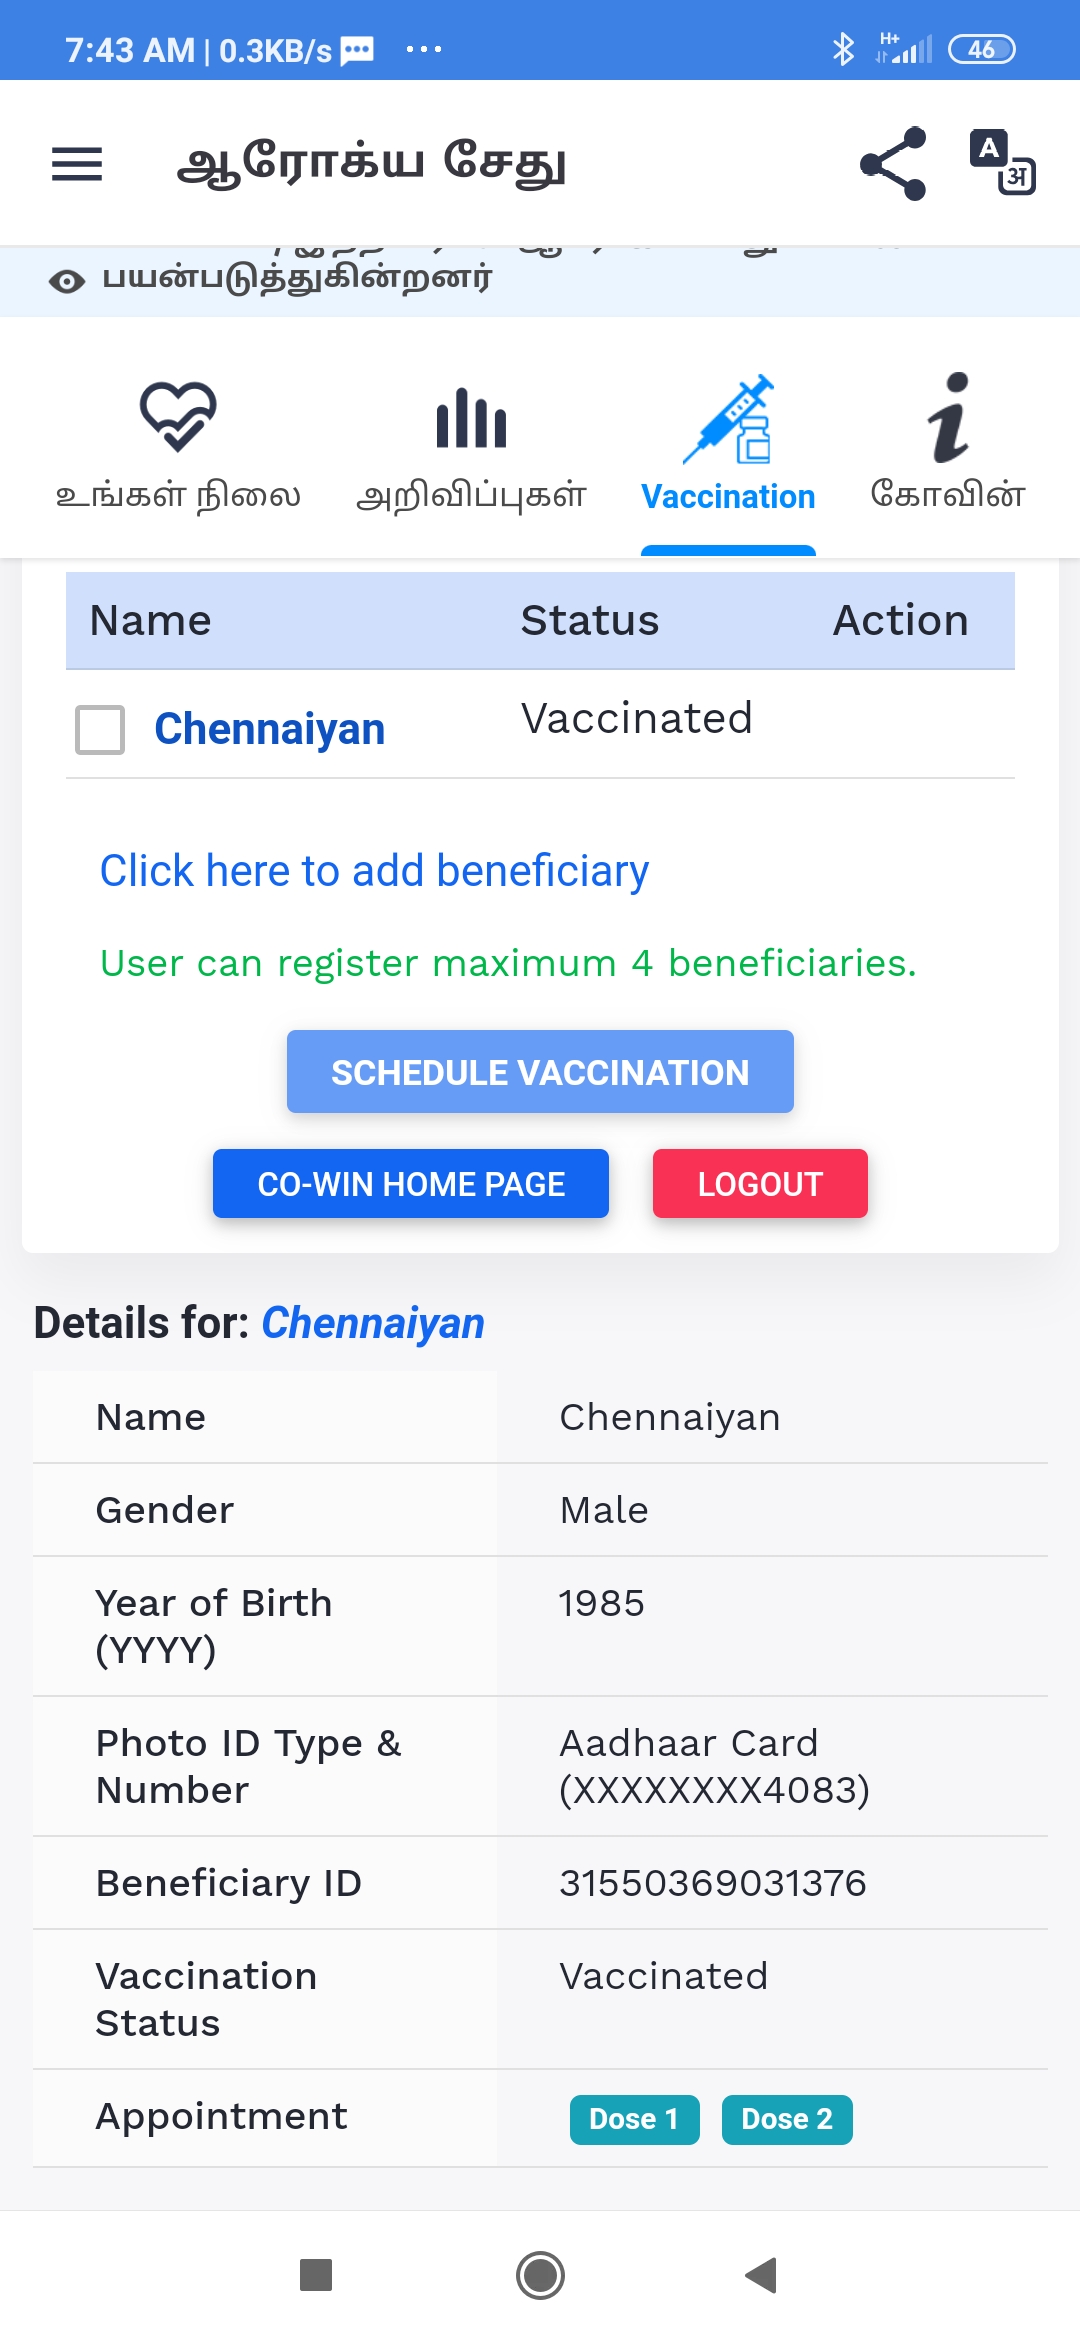The width and height of the screenshot is (1080, 2340).
Task: Check the Chennaiyan beneficiary checkbox
Action: point(100,730)
